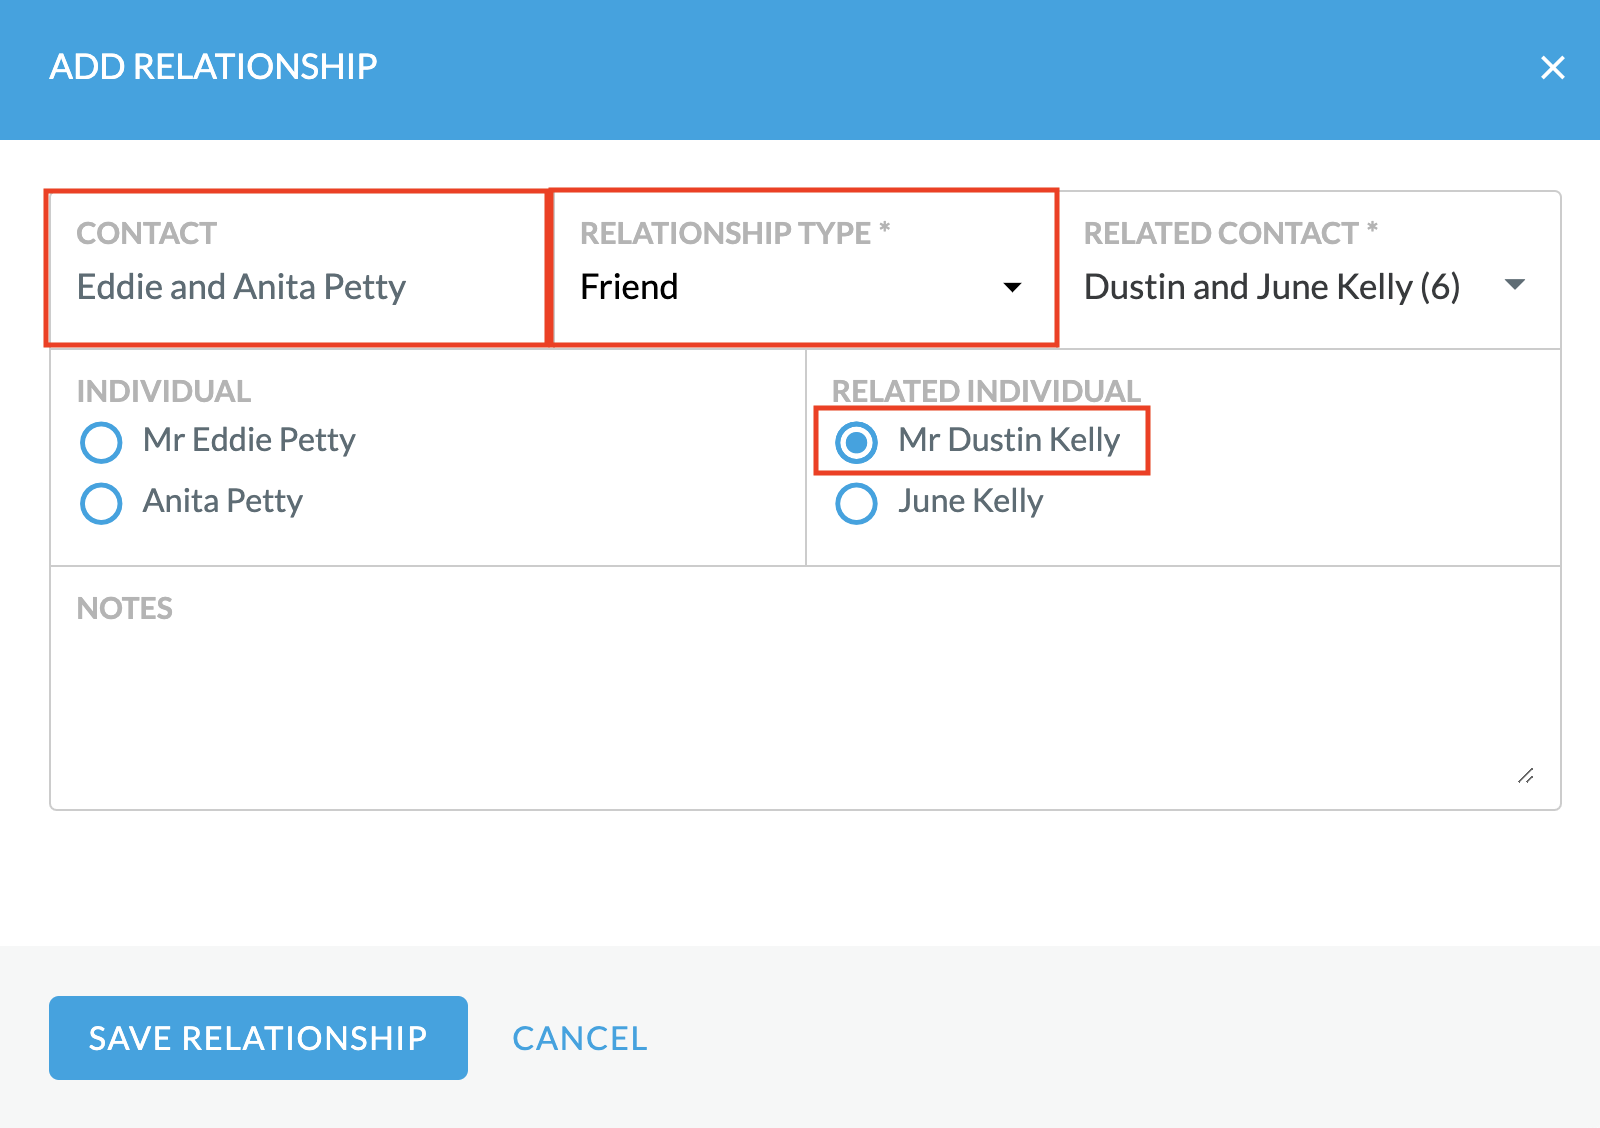This screenshot has height=1128, width=1600.
Task: Select the June Kelly radio button
Action: tap(857, 503)
